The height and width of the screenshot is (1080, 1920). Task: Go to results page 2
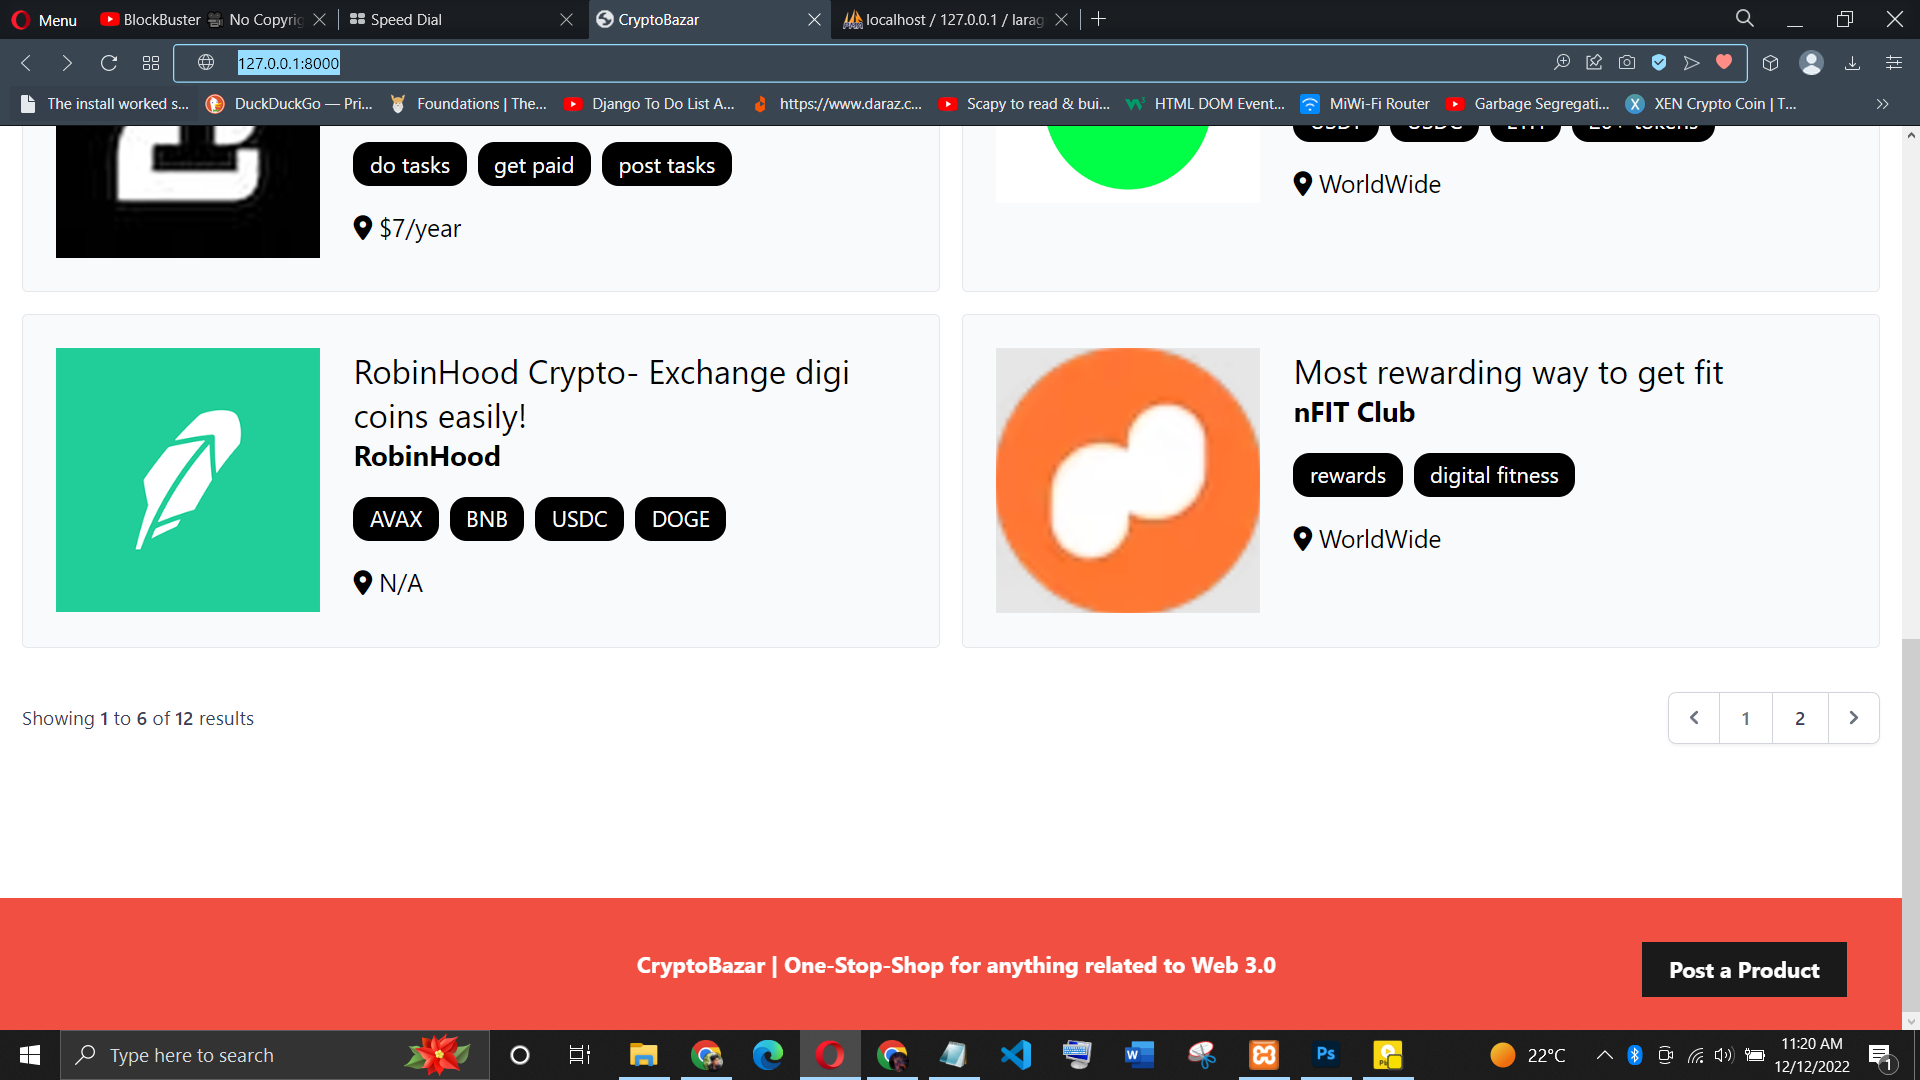[x=1800, y=718]
